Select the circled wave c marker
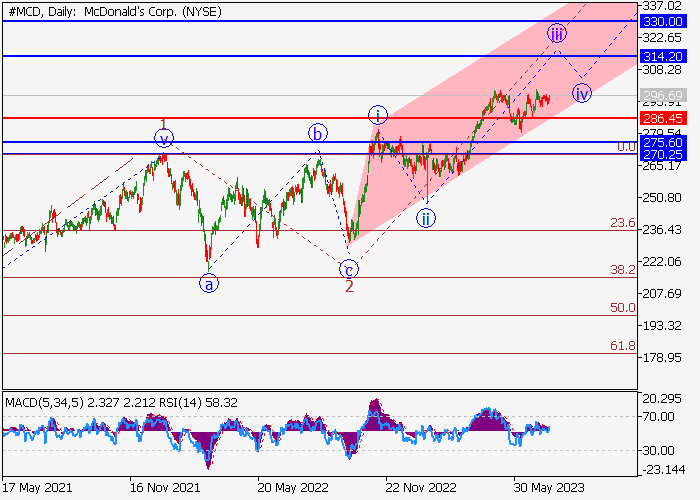Screen dimensions: 700x500 pyautogui.click(x=349, y=270)
